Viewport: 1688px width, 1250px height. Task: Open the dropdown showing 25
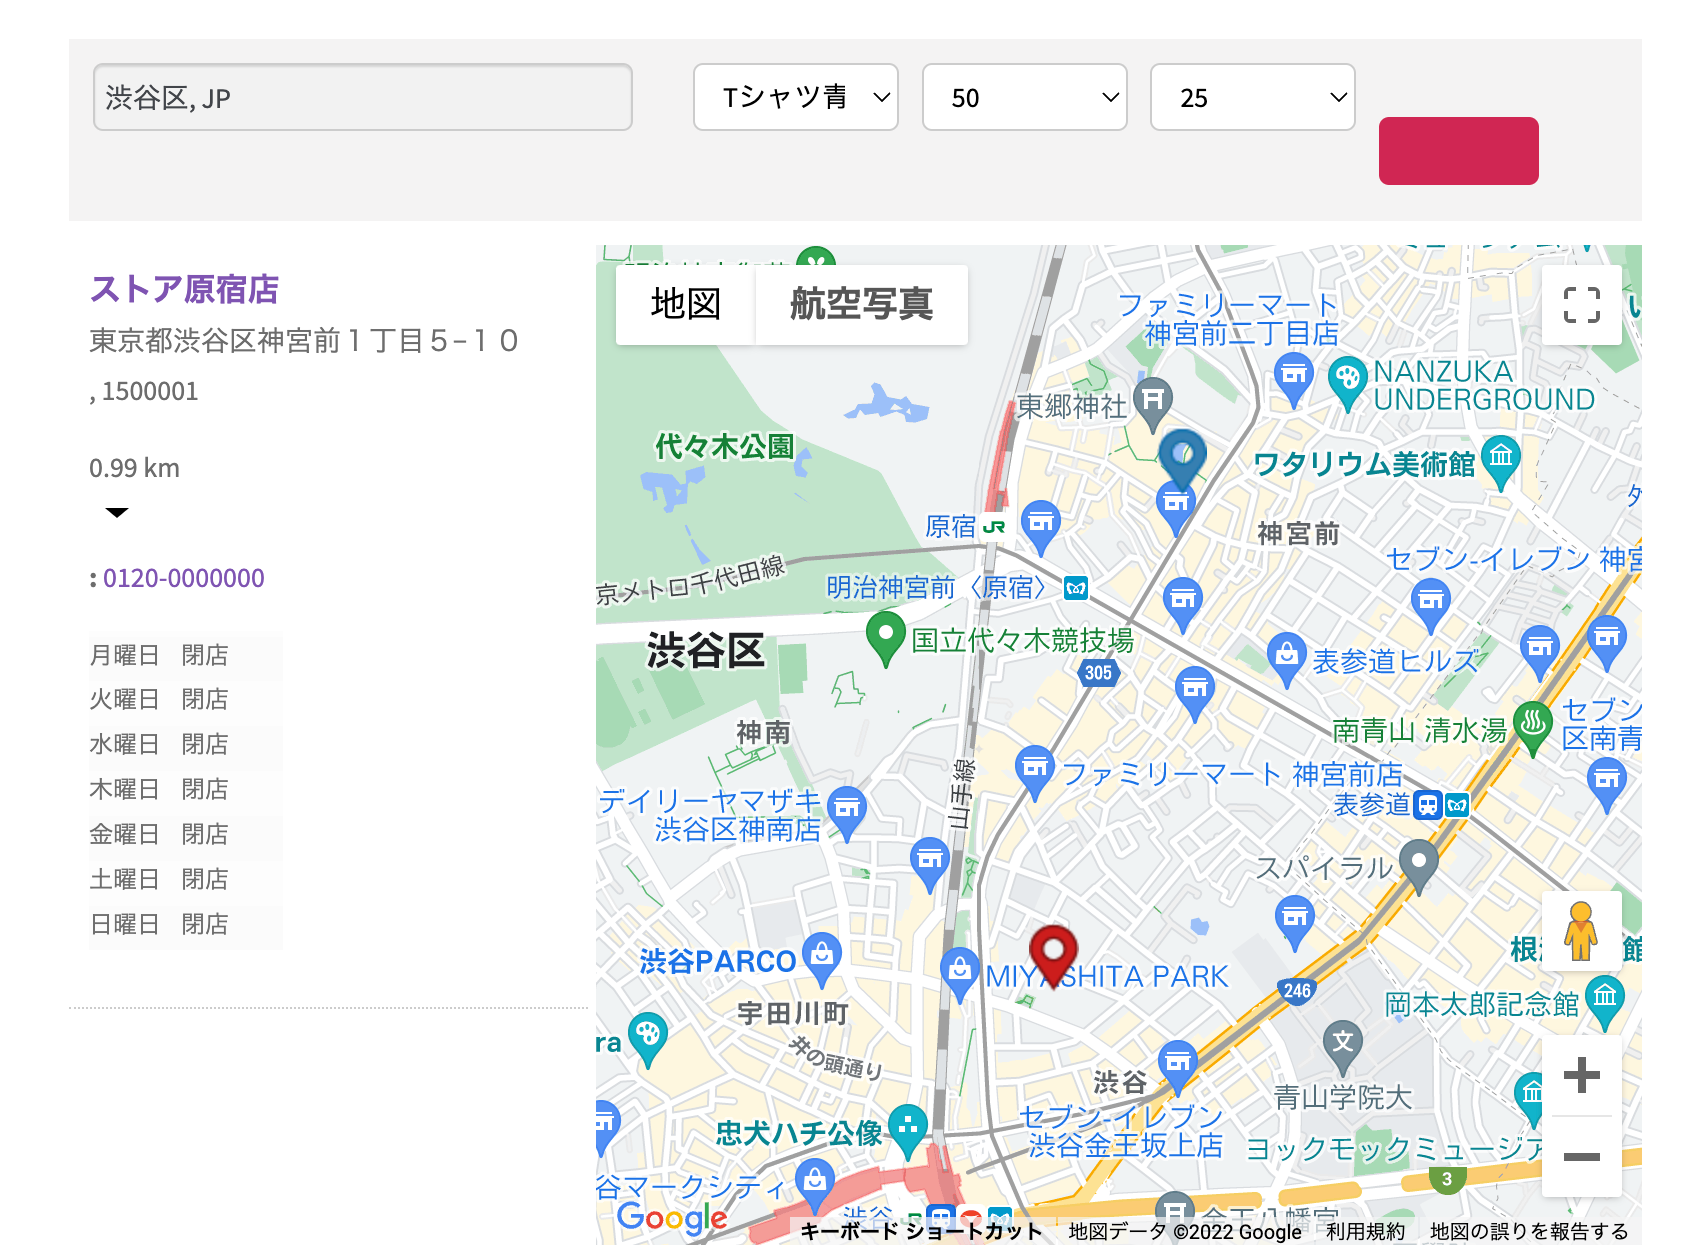[x=1253, y=97]
